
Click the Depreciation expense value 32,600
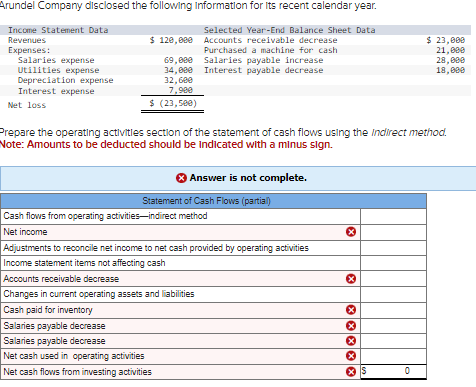(178, 80)
